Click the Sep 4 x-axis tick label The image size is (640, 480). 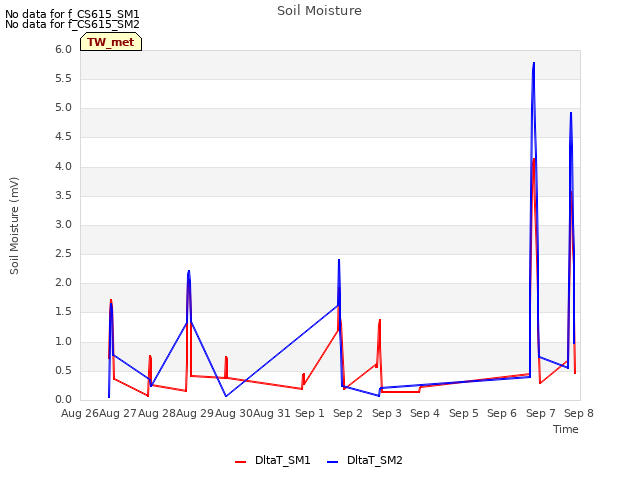pyautogui.click(x=425, y=413)
